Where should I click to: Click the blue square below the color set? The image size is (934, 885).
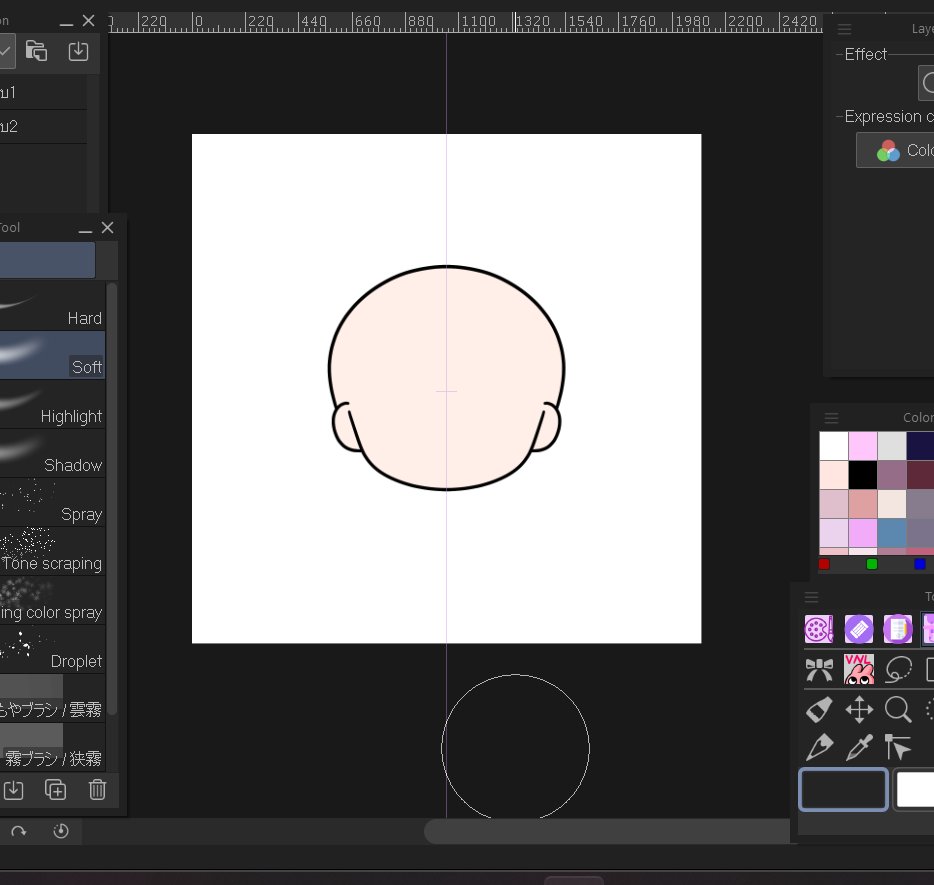click(920, 564)
